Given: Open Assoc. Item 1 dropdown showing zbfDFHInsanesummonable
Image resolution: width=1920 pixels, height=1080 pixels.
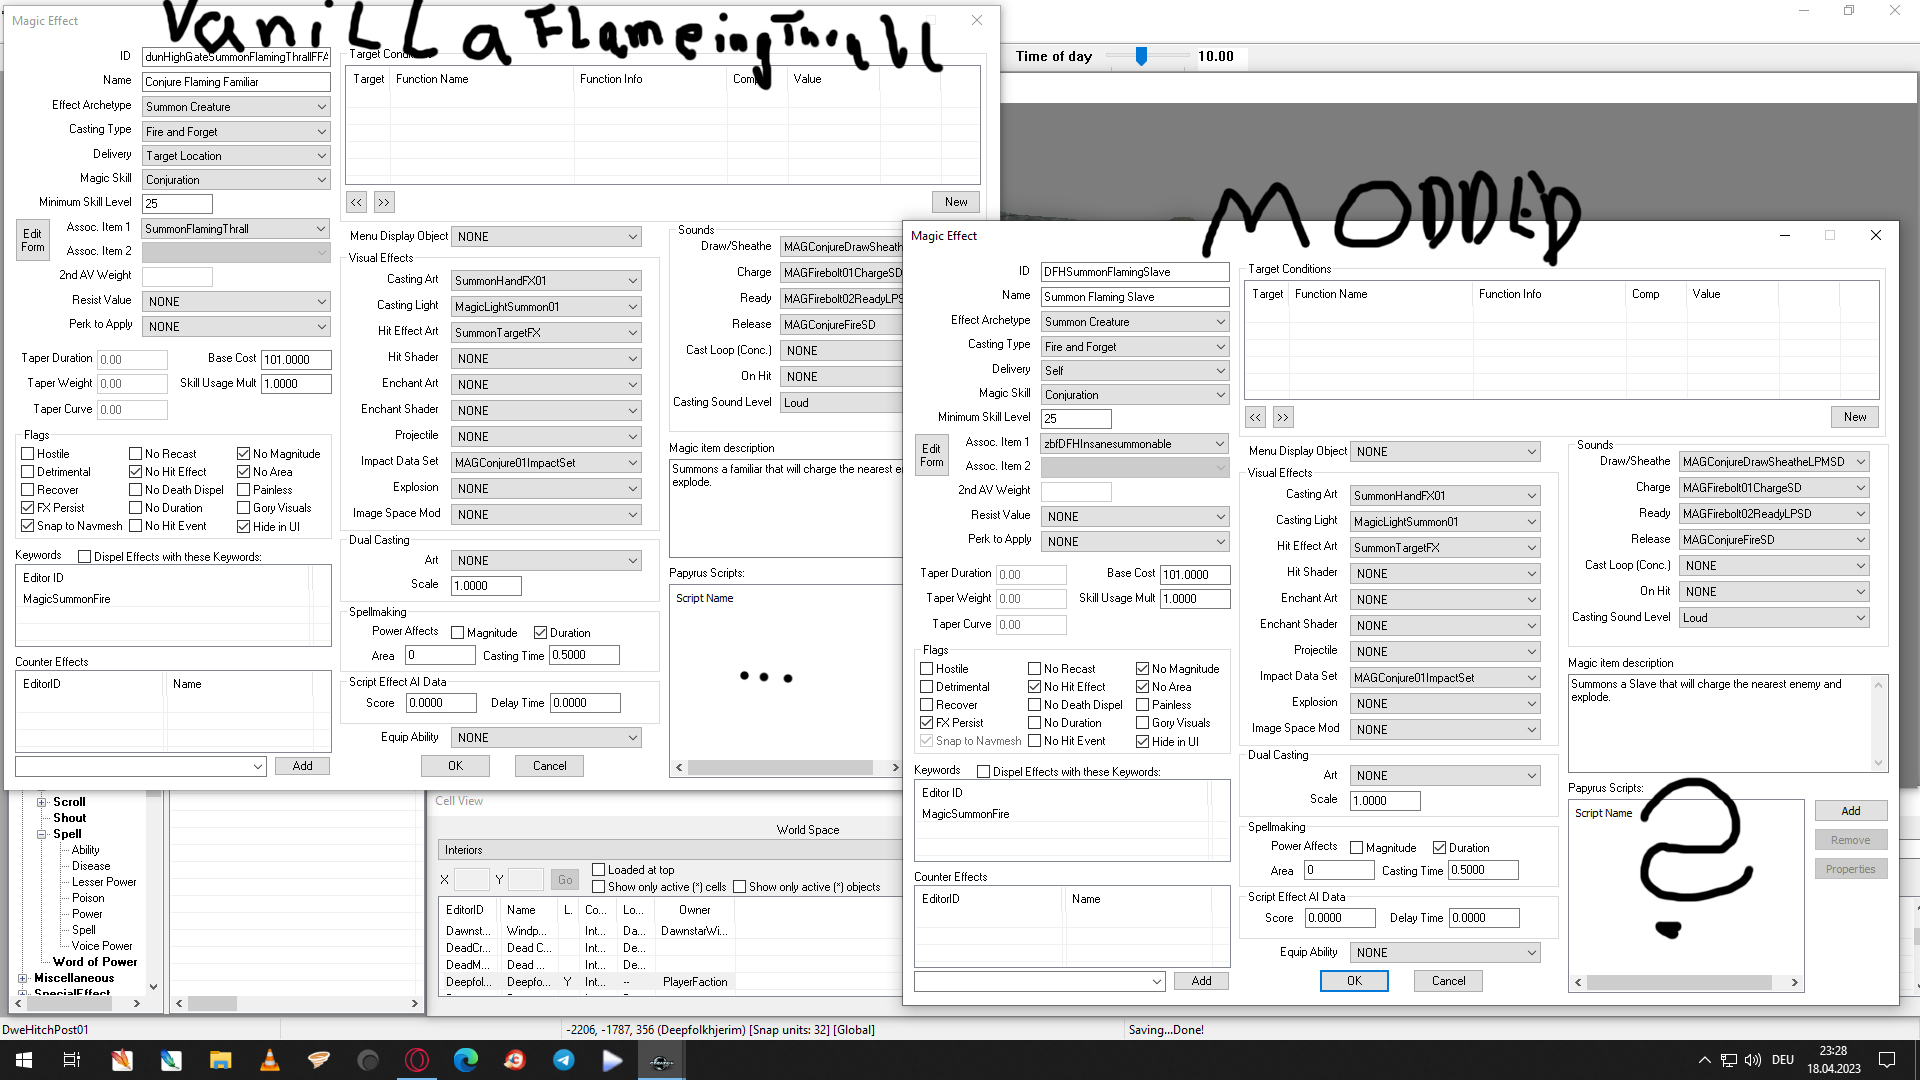Looking at the screenshot, I should [x=1134, y=444].
